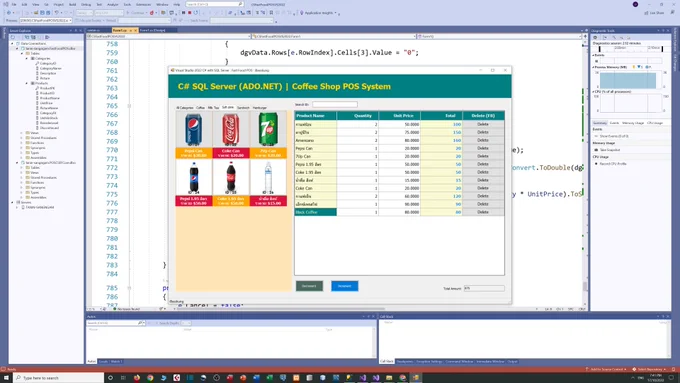The image size is (680, 383).
Task: Open the Memory Usage tab in Diagnostic Tools
Action: coord(633,123)
